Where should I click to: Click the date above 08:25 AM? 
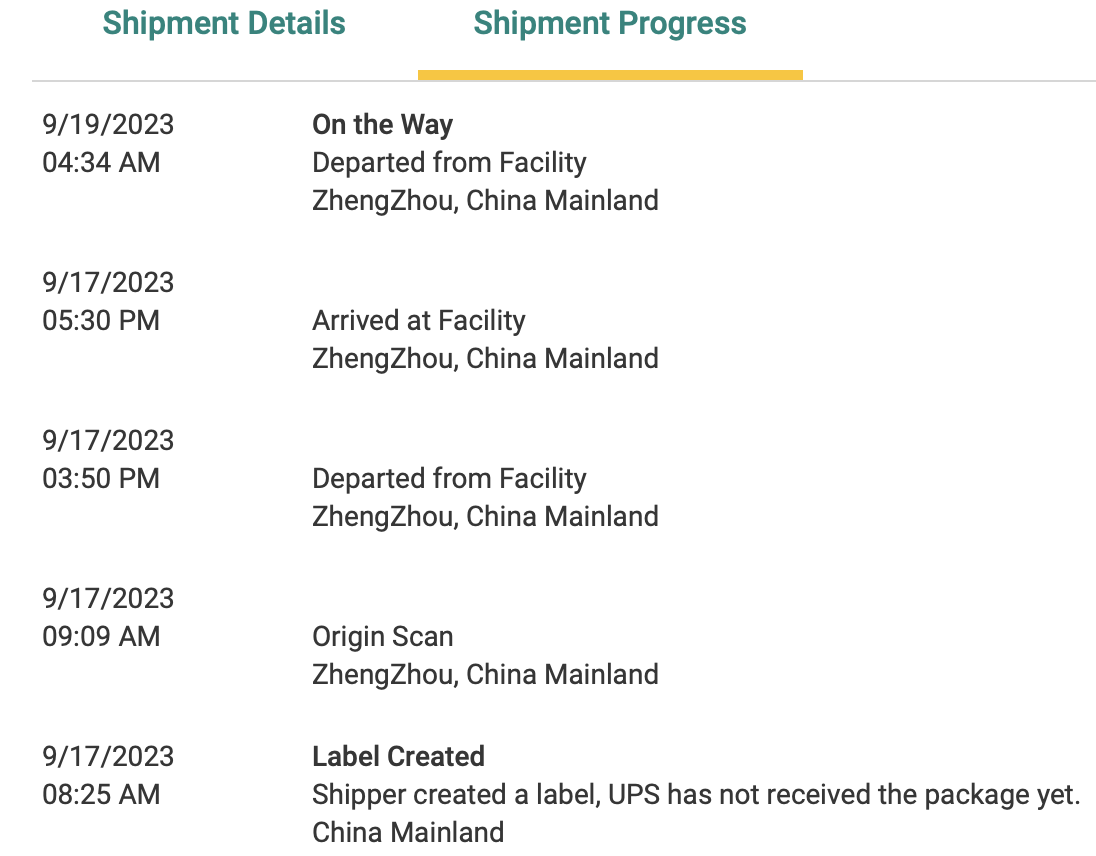point(108,757)
